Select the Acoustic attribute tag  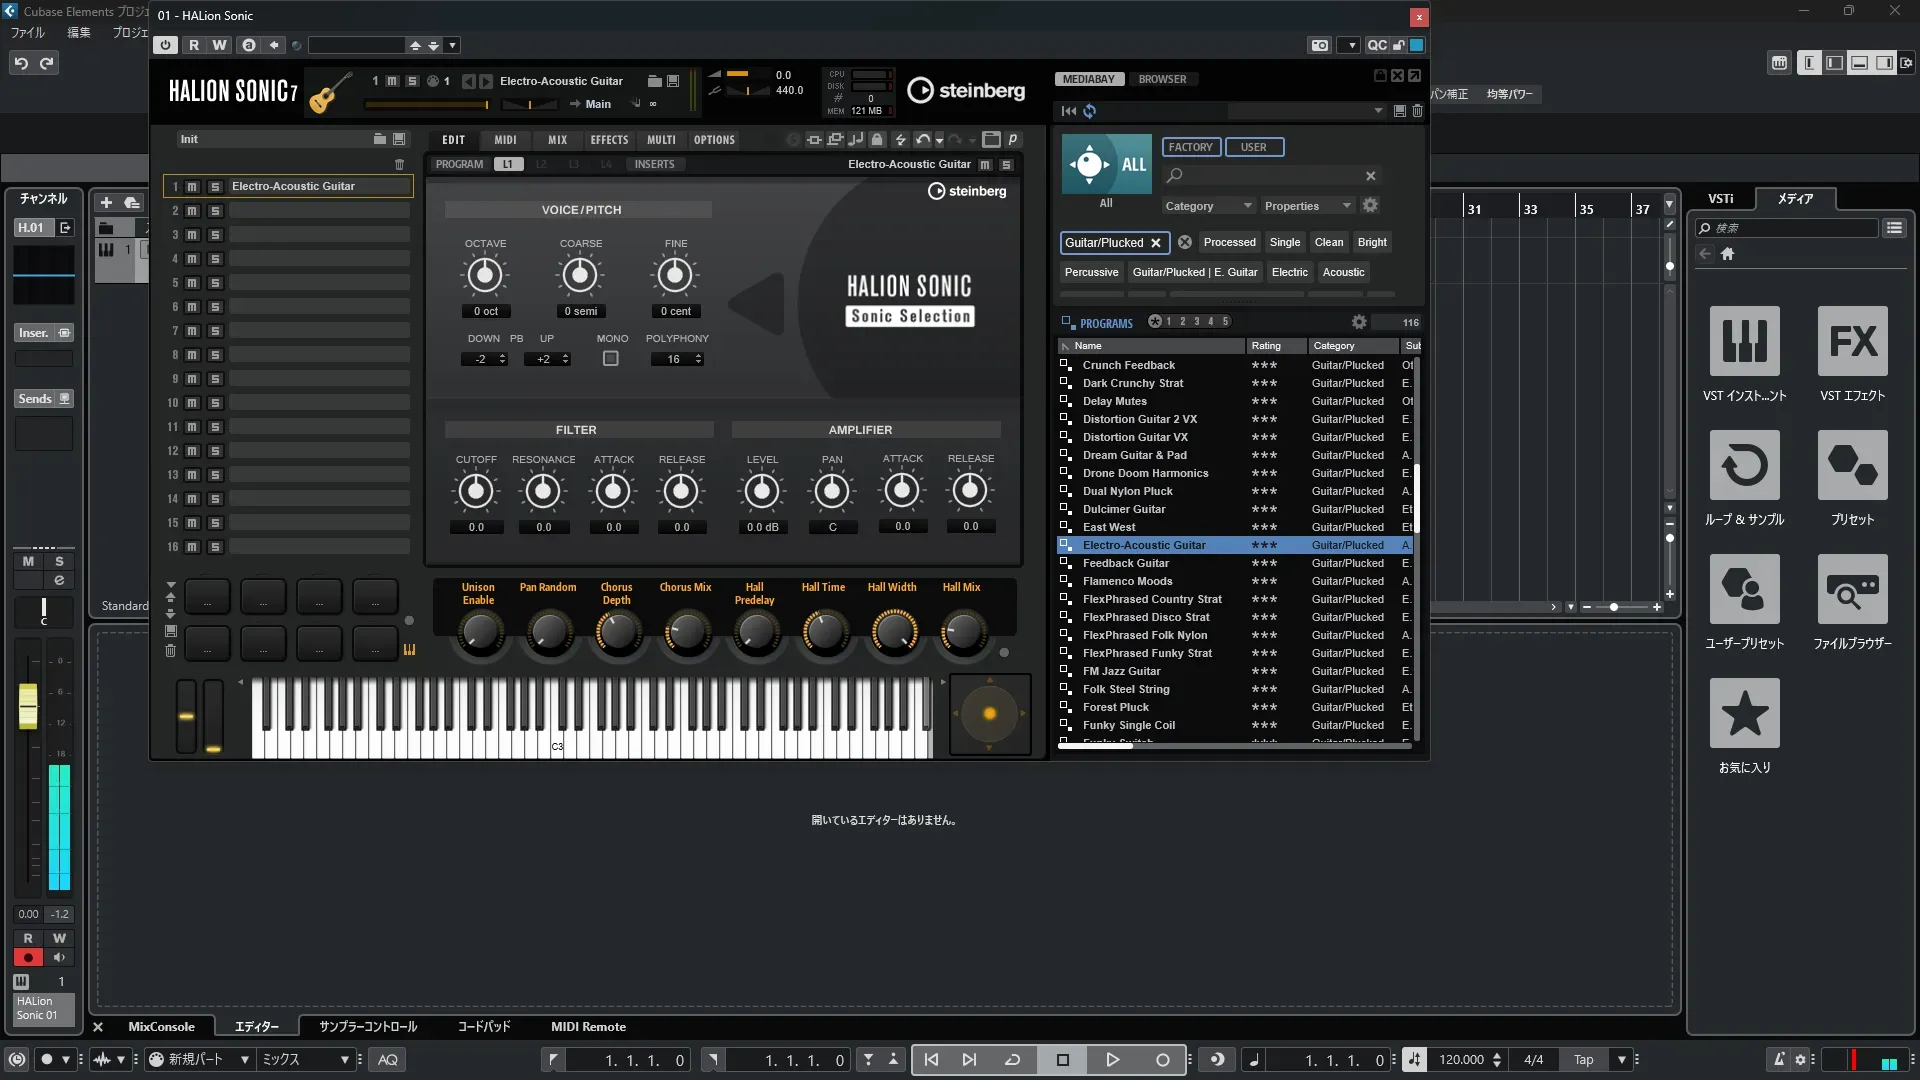[1343, 272]
